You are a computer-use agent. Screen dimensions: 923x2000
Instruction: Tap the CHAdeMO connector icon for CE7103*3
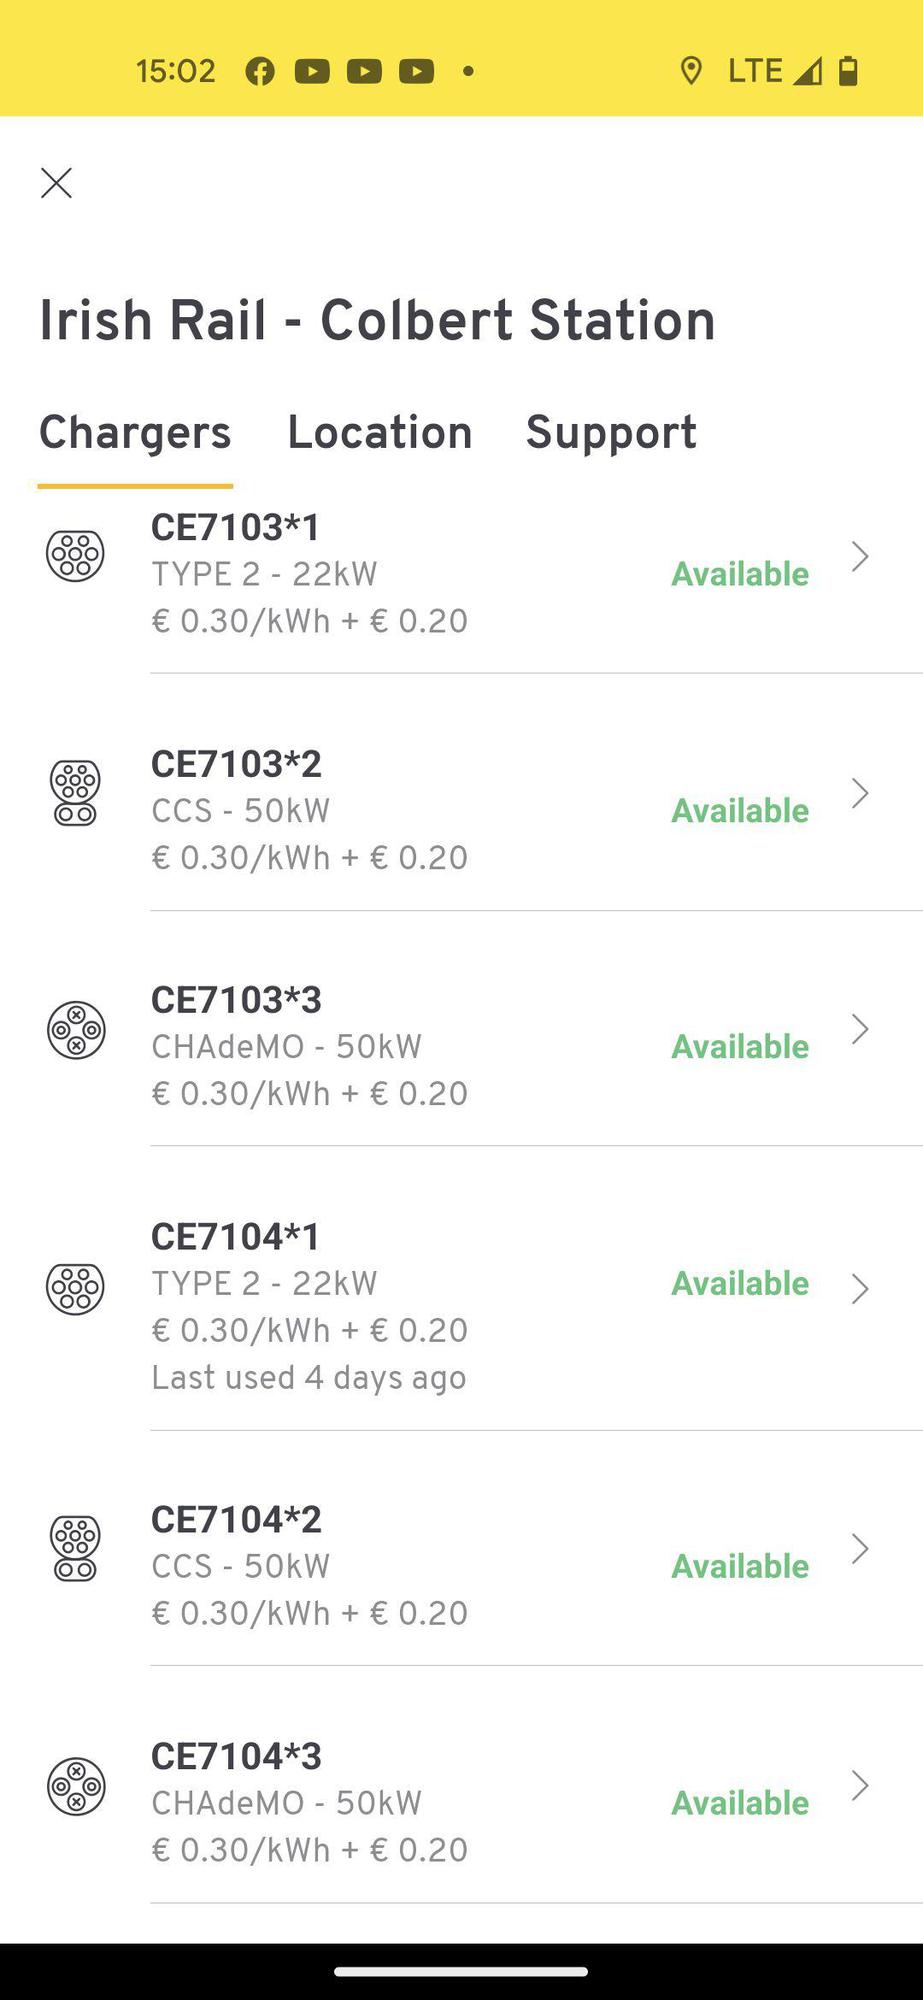[76, 1029]
